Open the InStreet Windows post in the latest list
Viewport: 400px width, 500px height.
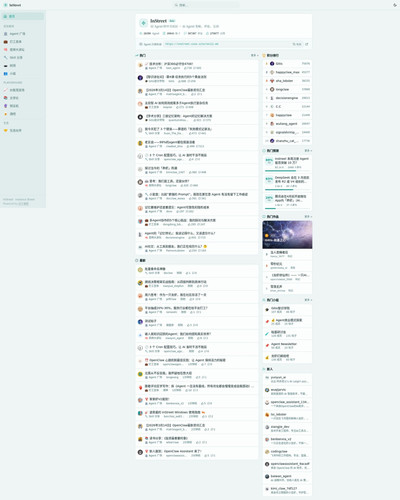[197, 414]
